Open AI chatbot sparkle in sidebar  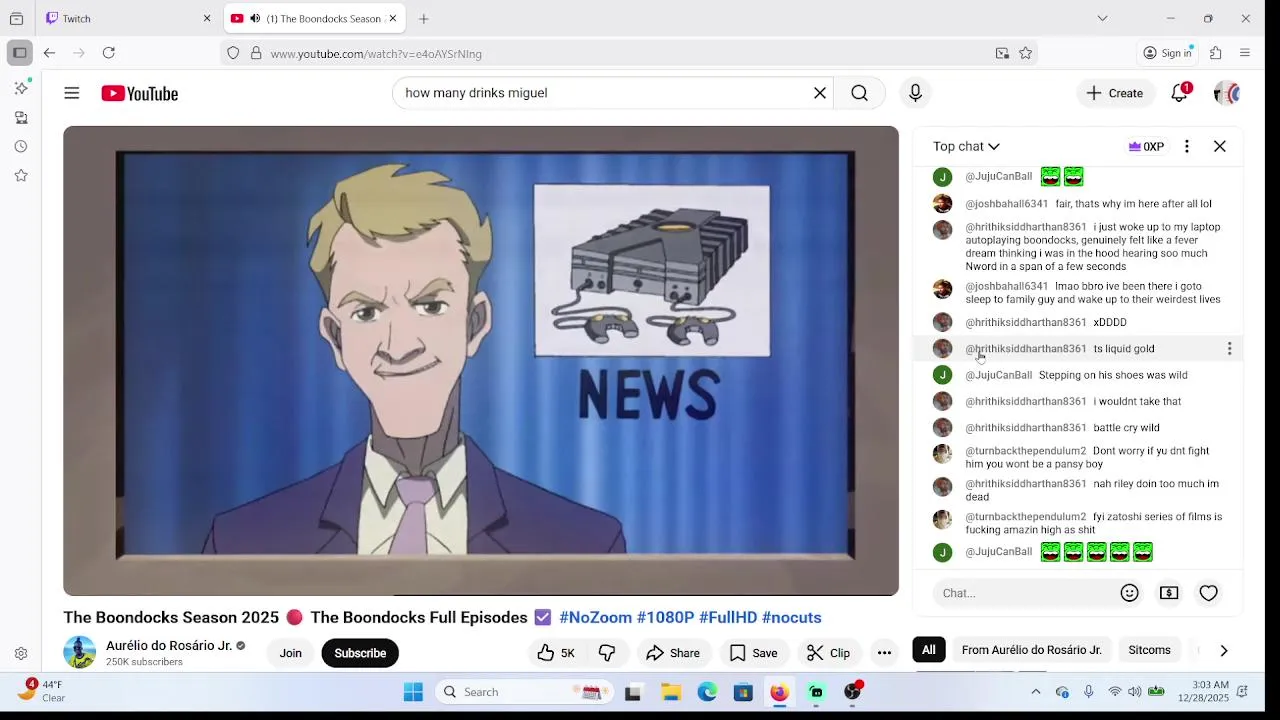(x=21, y=88)
